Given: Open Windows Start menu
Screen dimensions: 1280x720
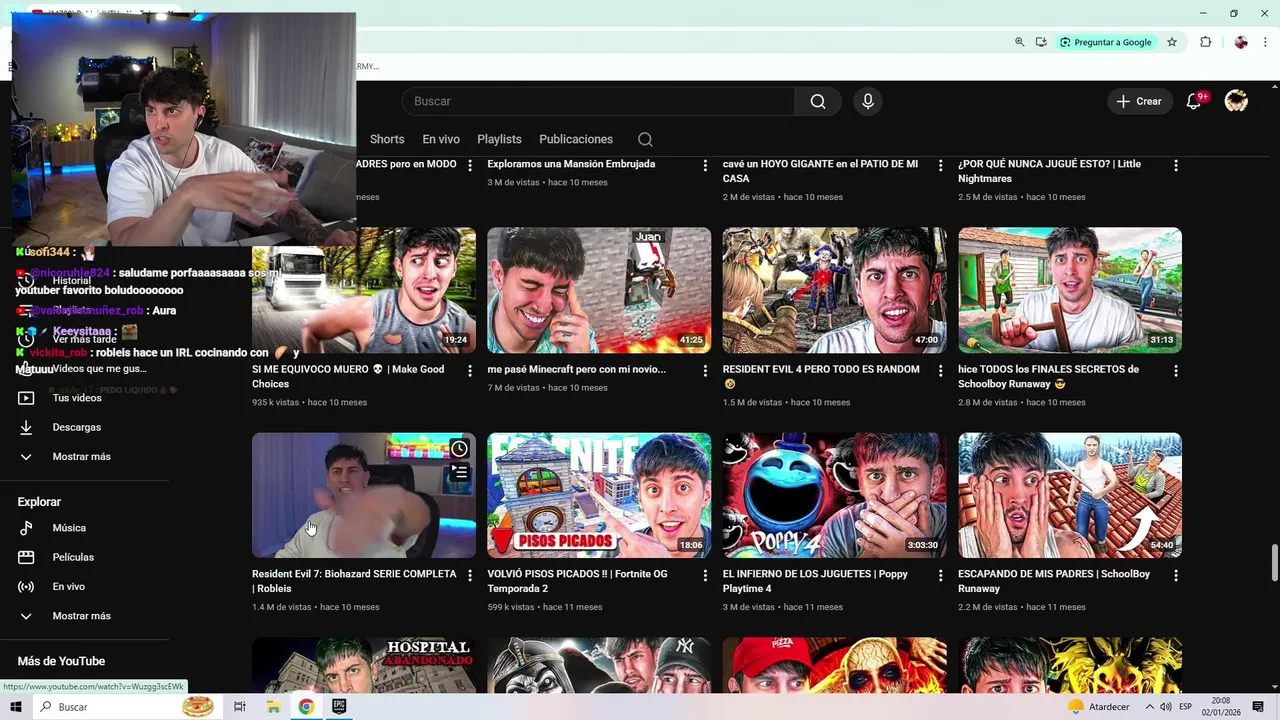Looking at the screenshot, I should [x=16, y=707].
